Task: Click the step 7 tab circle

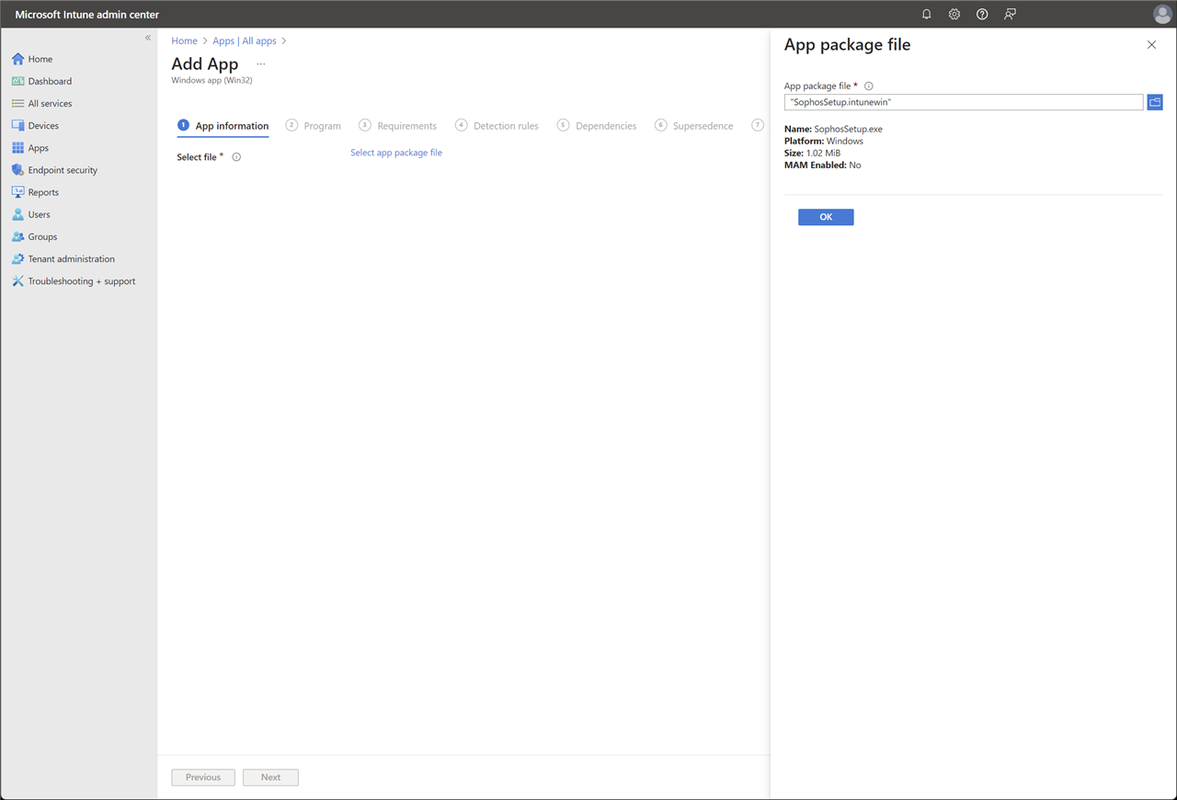Action: pos(757,125)
